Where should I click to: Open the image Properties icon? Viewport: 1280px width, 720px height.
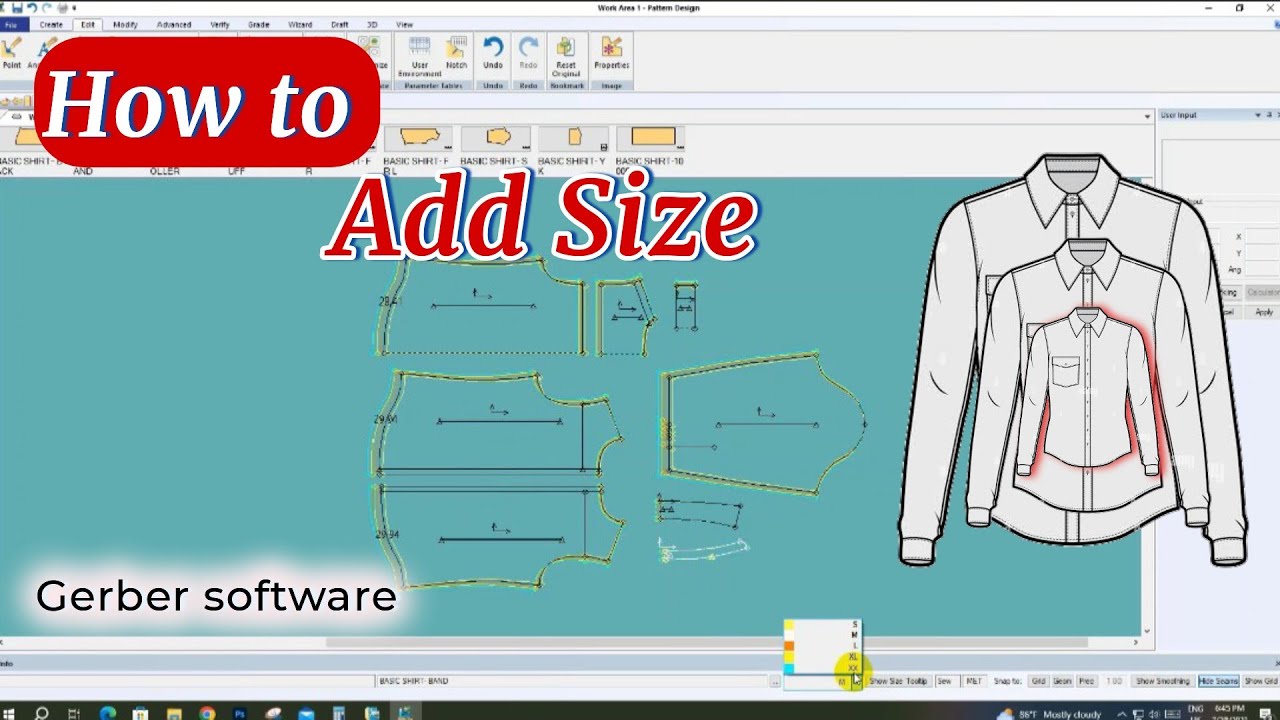point(611,52)
